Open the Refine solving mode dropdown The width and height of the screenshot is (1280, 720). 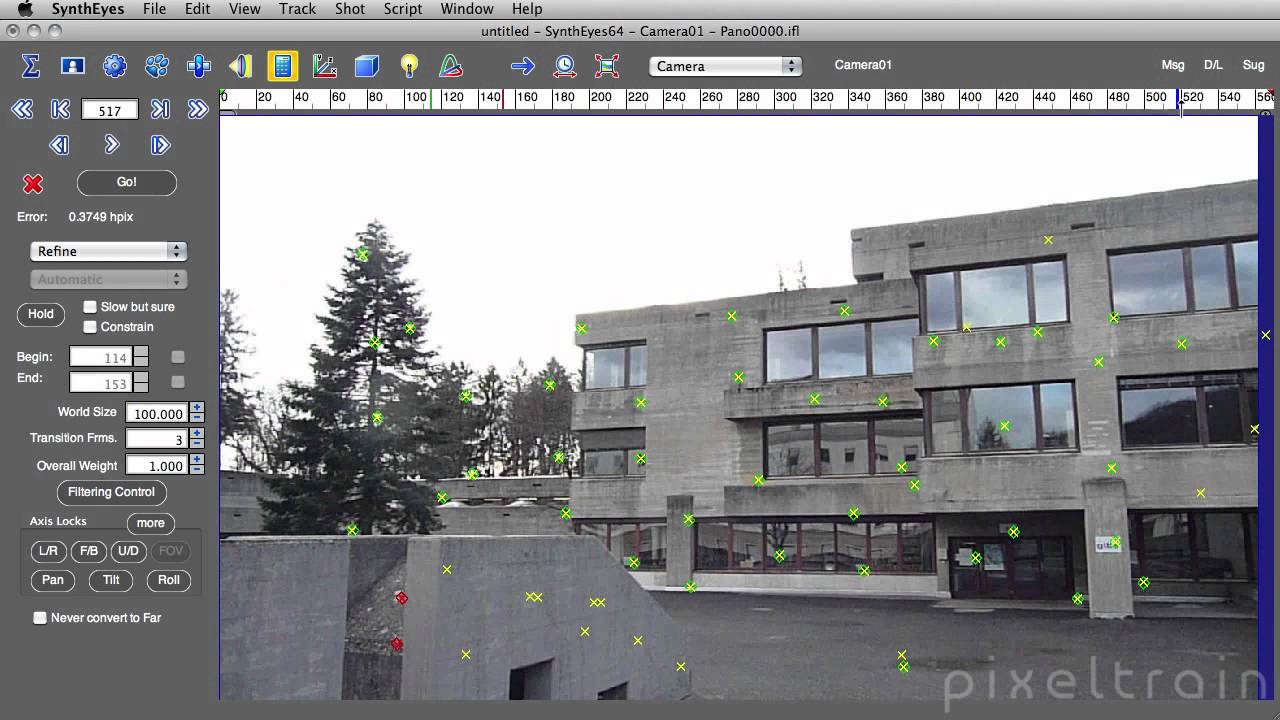[x=108, y=251]
